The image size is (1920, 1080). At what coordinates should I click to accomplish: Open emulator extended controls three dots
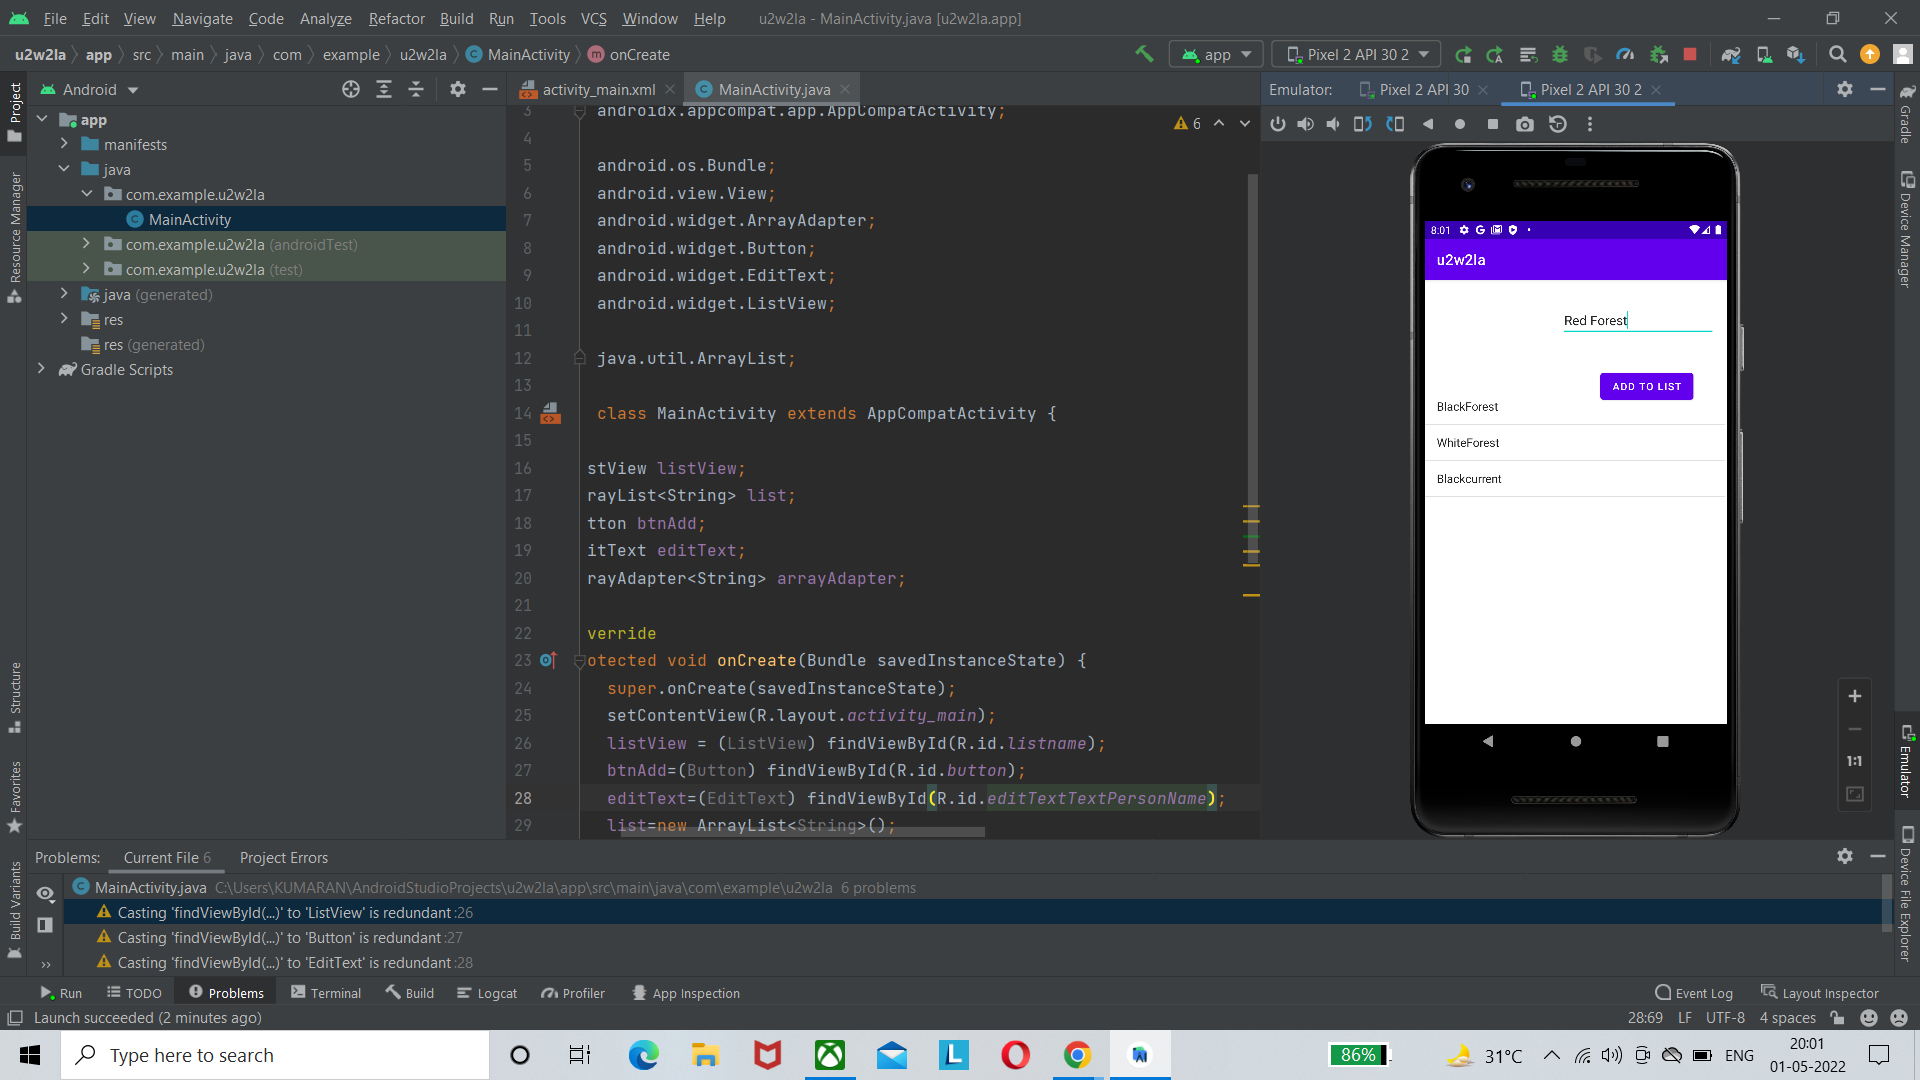tap(1590, 124)
